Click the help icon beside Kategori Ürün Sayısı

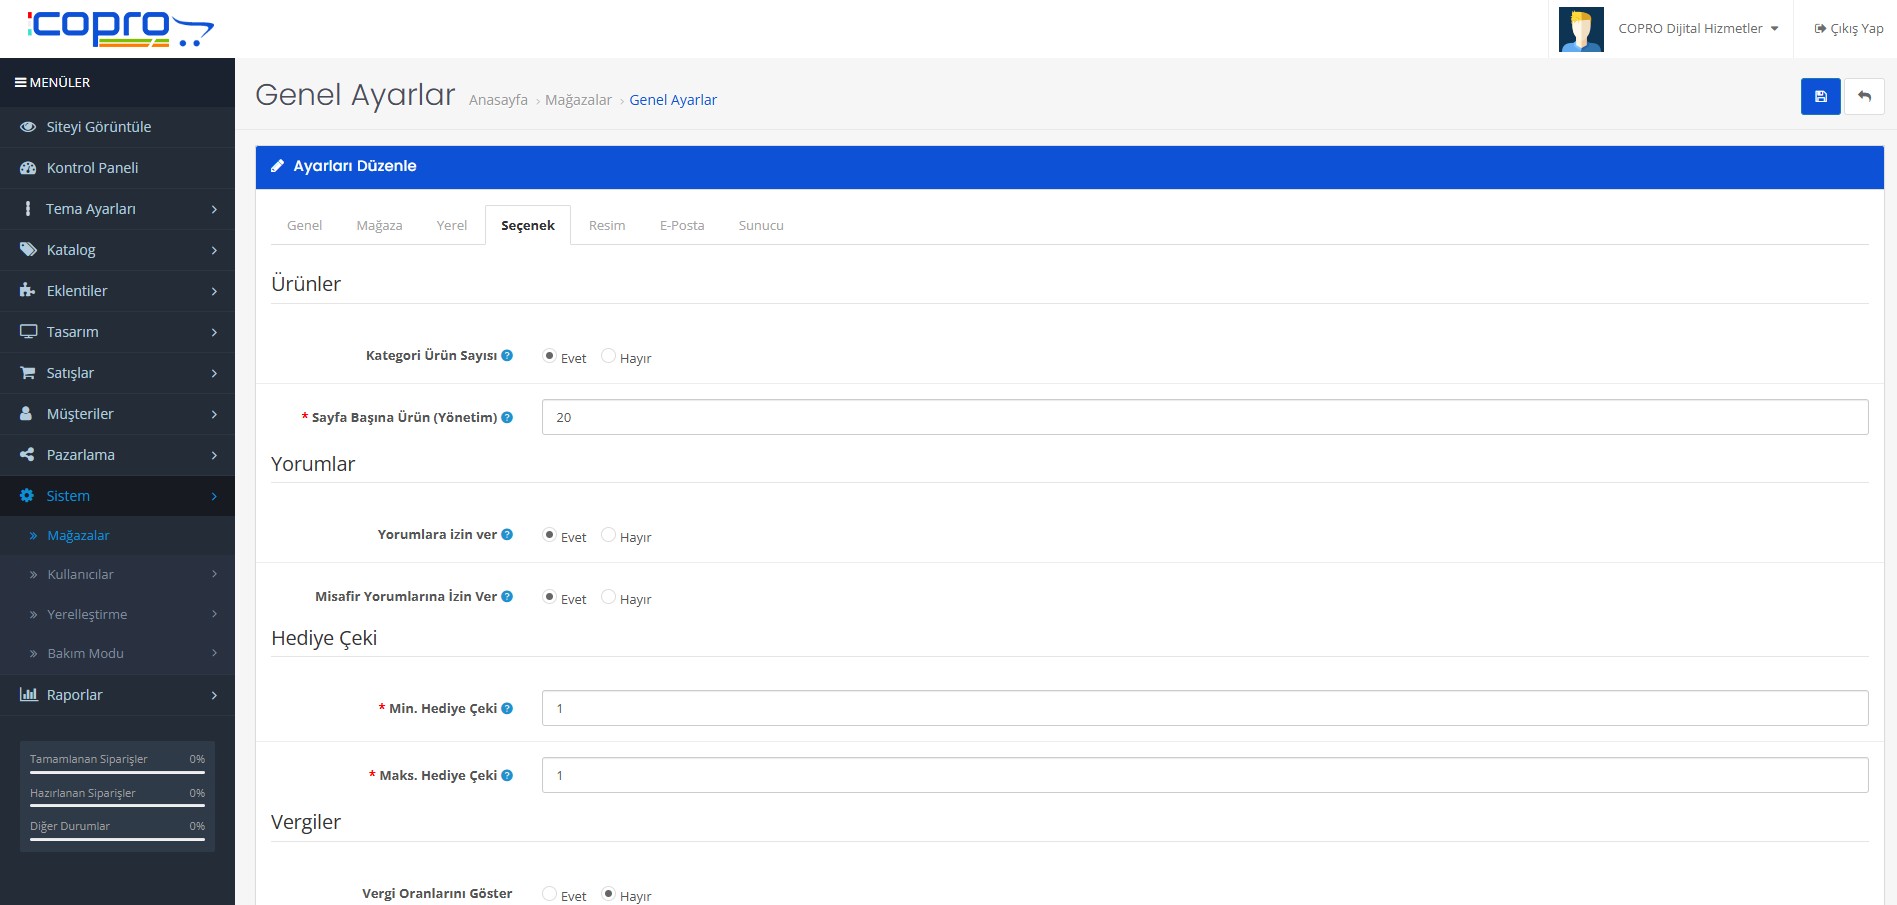507,355
